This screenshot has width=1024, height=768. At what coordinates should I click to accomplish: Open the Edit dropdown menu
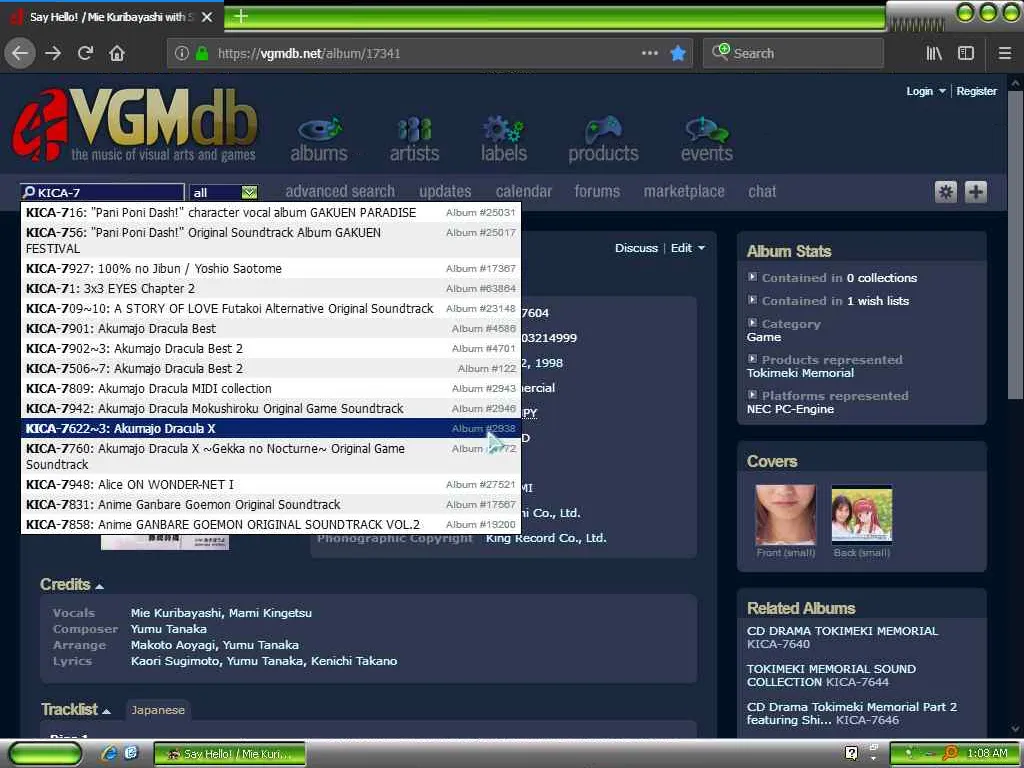click(688, 248)
